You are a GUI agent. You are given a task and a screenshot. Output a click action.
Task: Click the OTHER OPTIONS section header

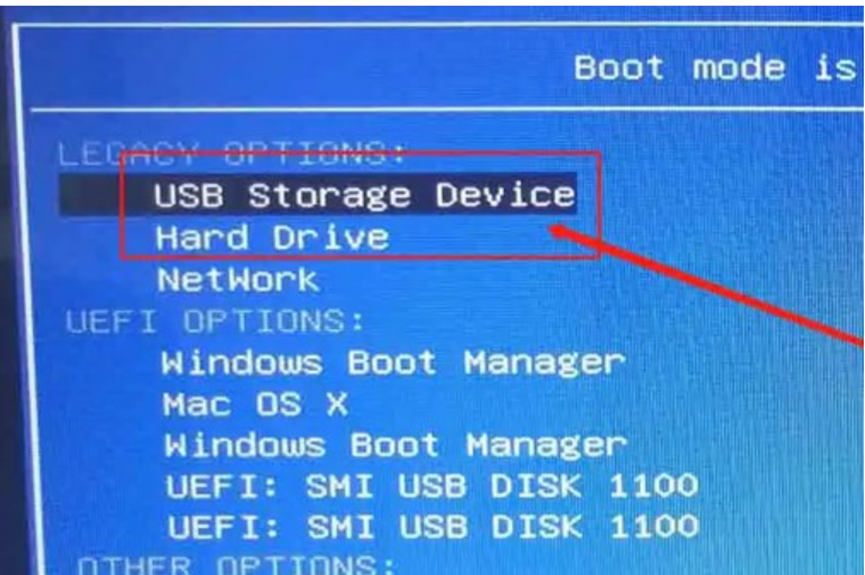[236, 565]
